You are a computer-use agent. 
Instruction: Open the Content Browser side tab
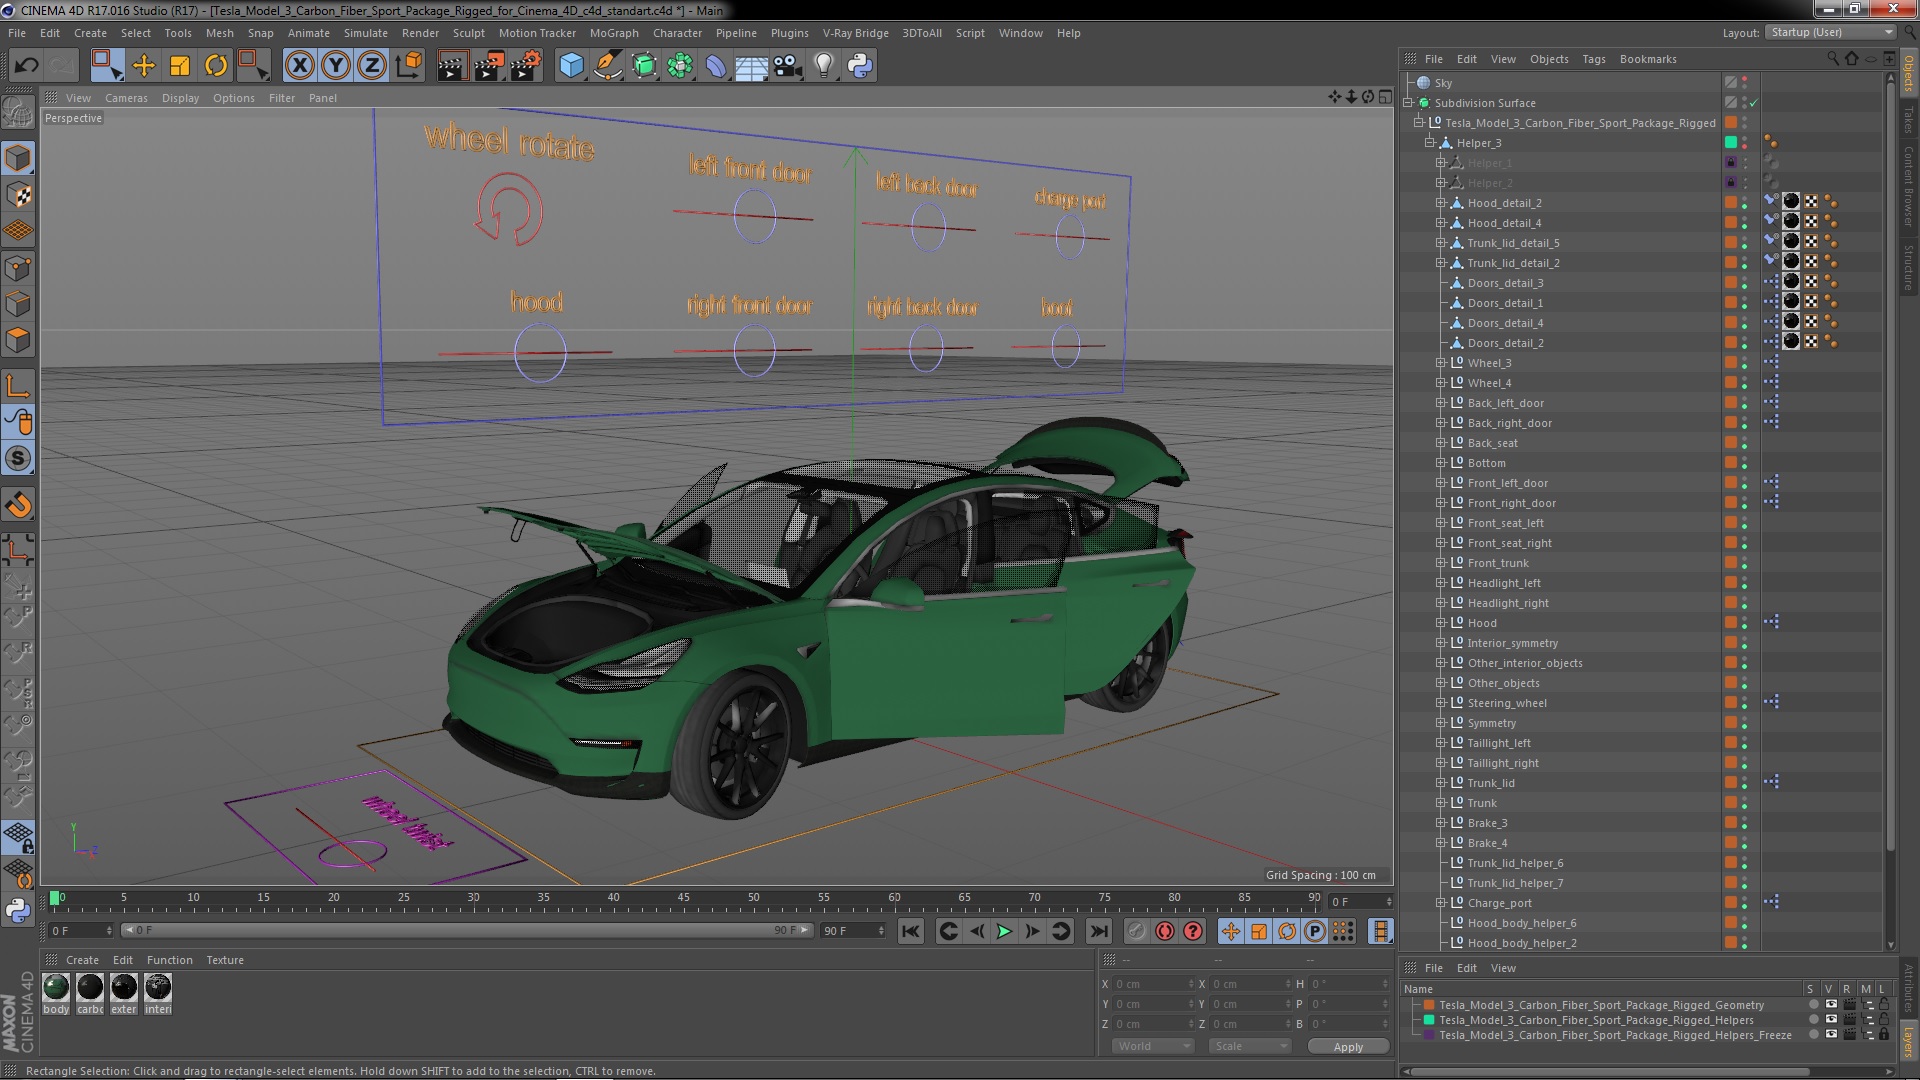[1909, 185]
